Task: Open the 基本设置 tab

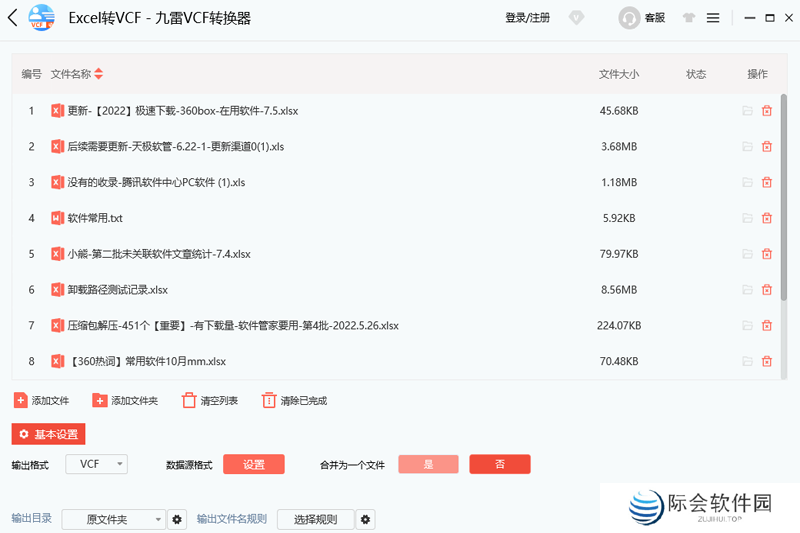Action: point(48,434)
